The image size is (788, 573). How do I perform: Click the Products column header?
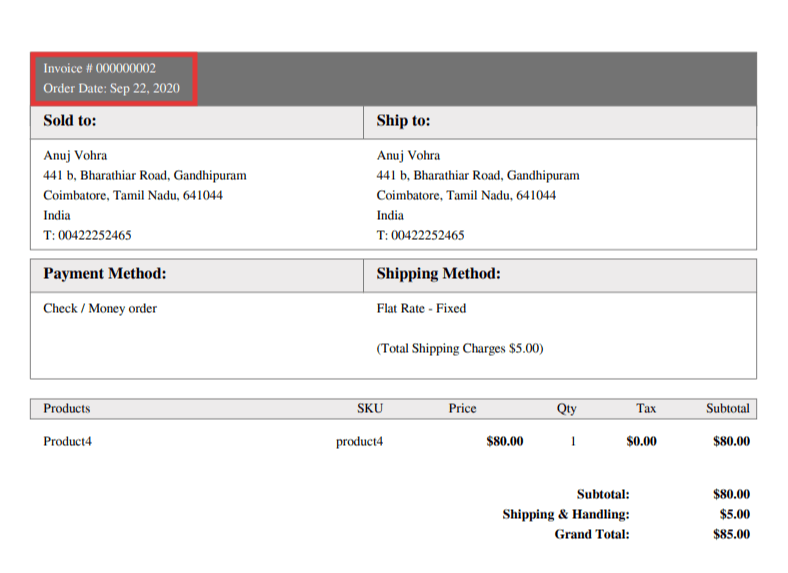click(67, 408)
